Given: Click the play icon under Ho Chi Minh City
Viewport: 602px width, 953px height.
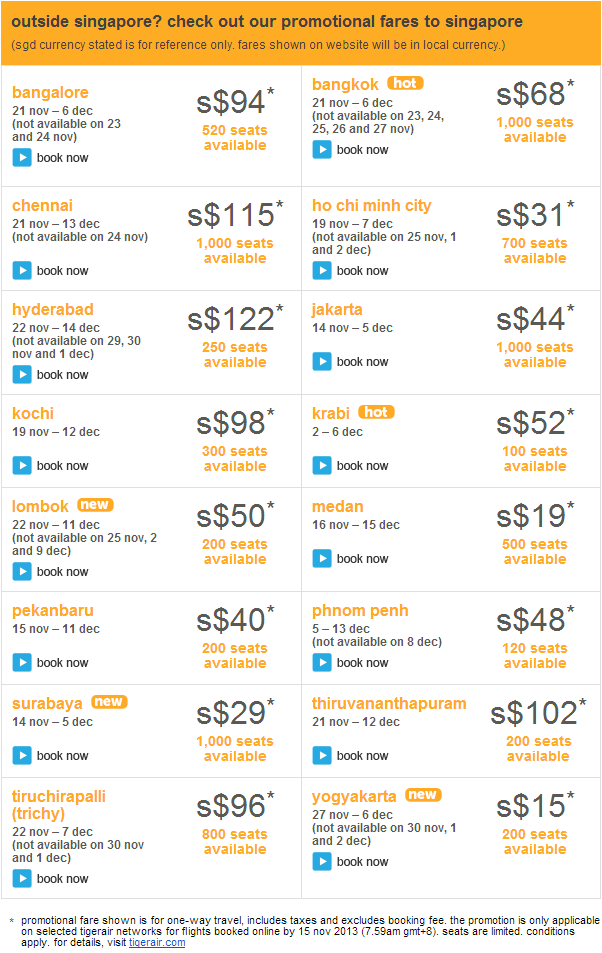Looking at the screenshot, I should point(322,270).
